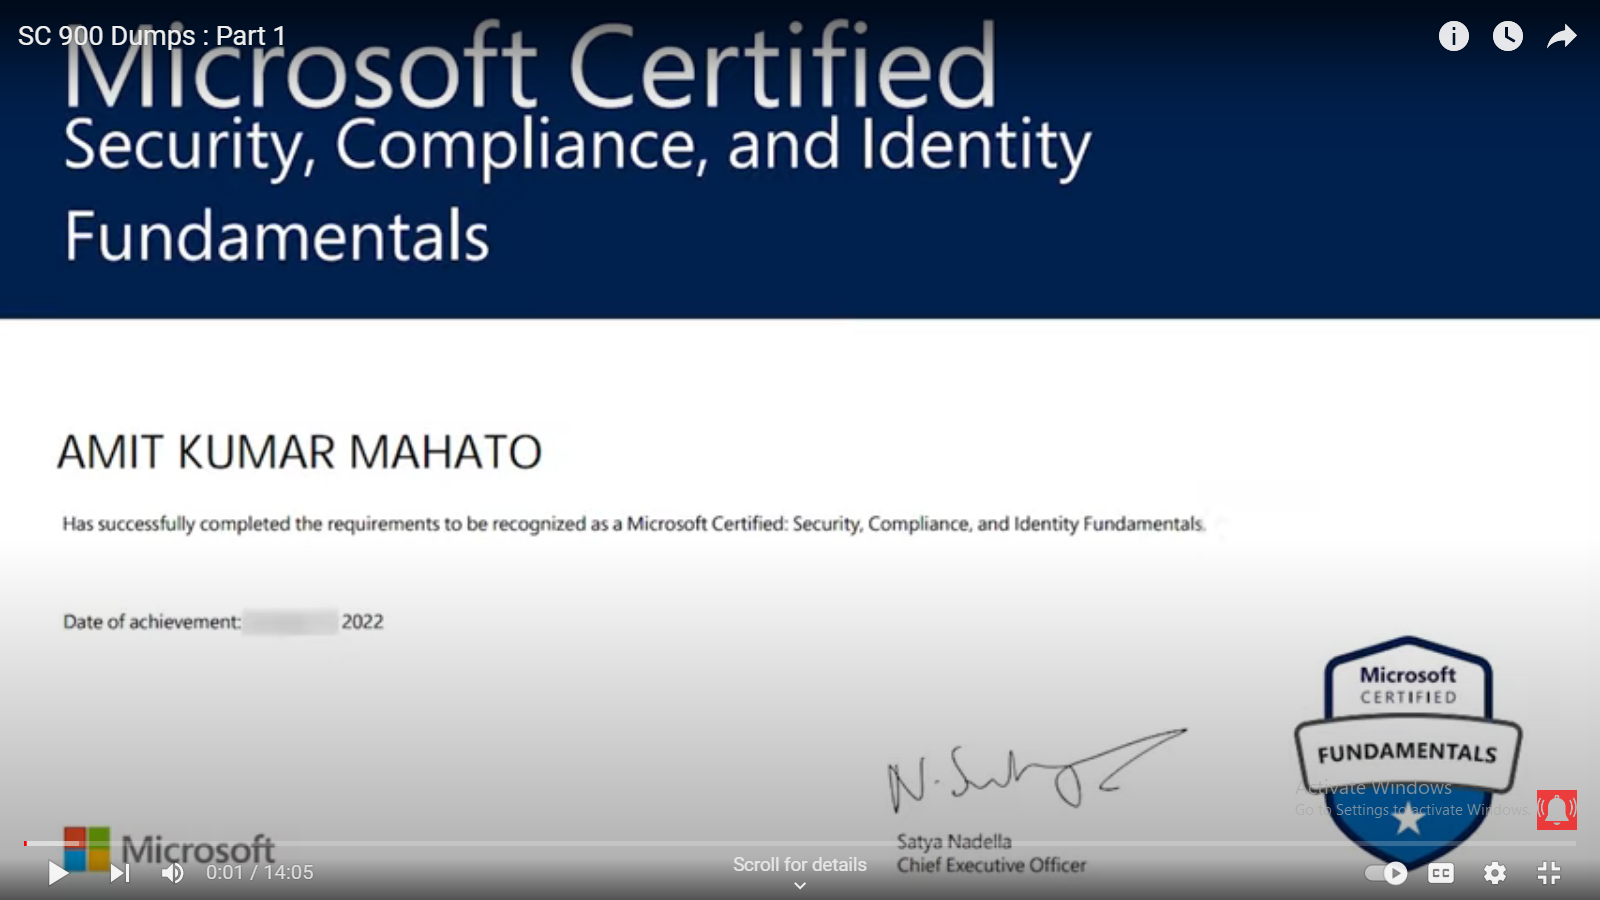Mute the video volume
The width and height of the screenshot is (1600, 900).
point(173,873)
